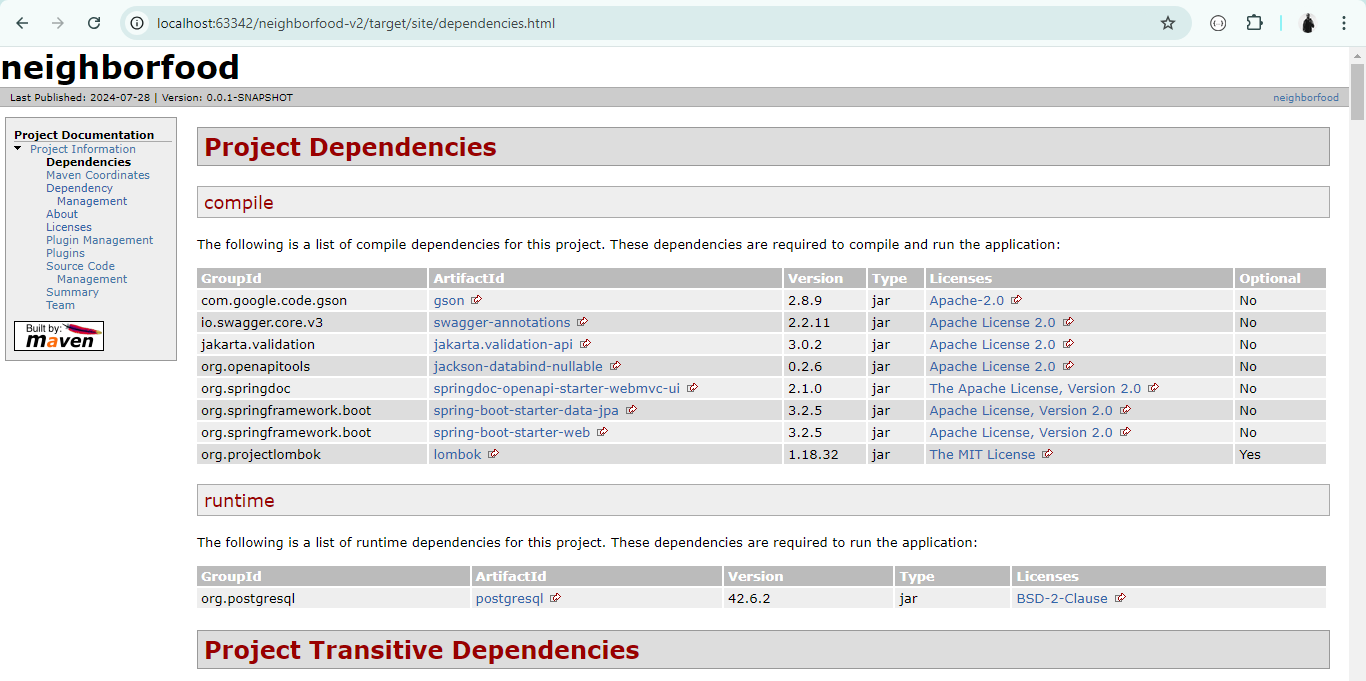
Task: Click version 42.6.2 cell
Action: tap(808, 598)
